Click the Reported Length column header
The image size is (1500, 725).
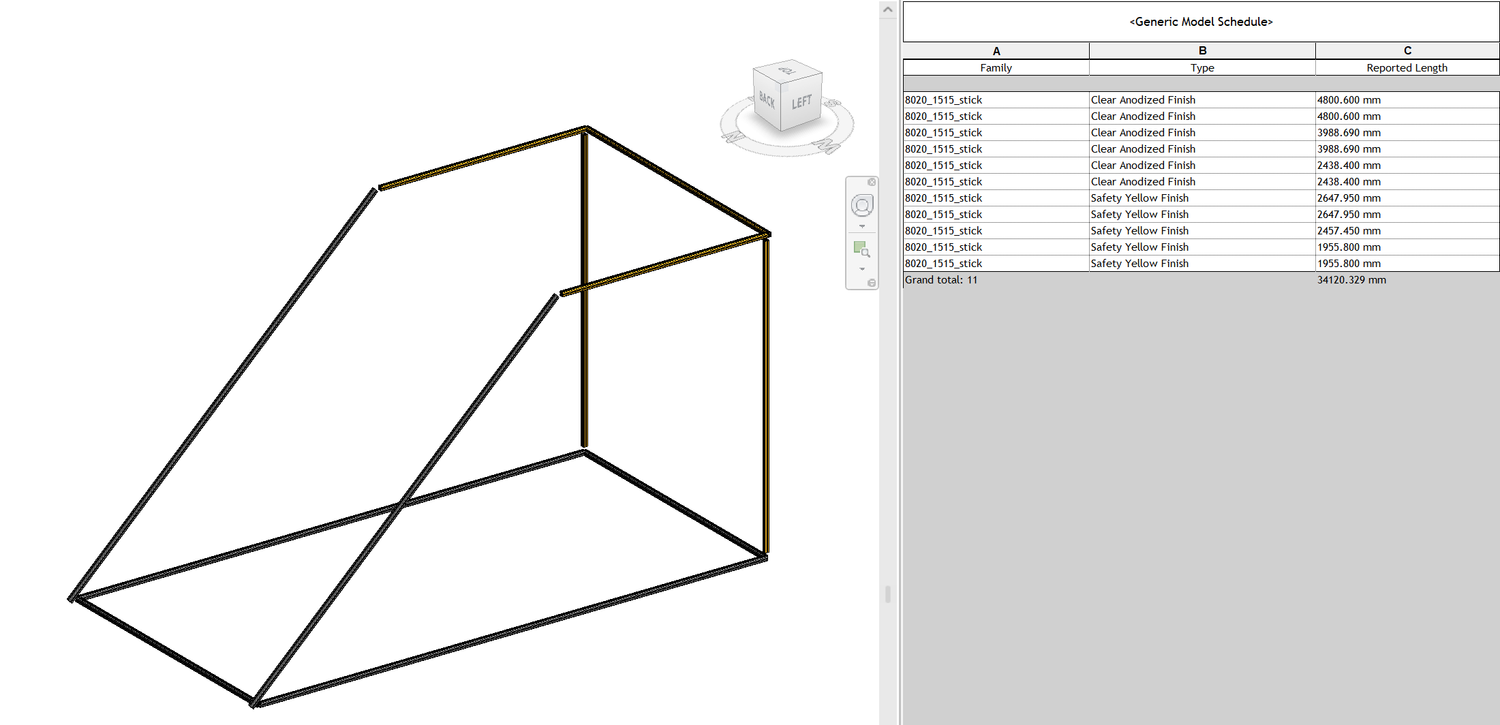pyautogui.click(x=1406, y=67)
